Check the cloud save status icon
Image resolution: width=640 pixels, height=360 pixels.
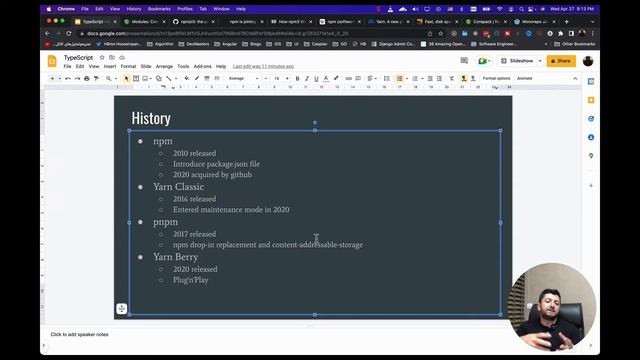pos(122,58)
